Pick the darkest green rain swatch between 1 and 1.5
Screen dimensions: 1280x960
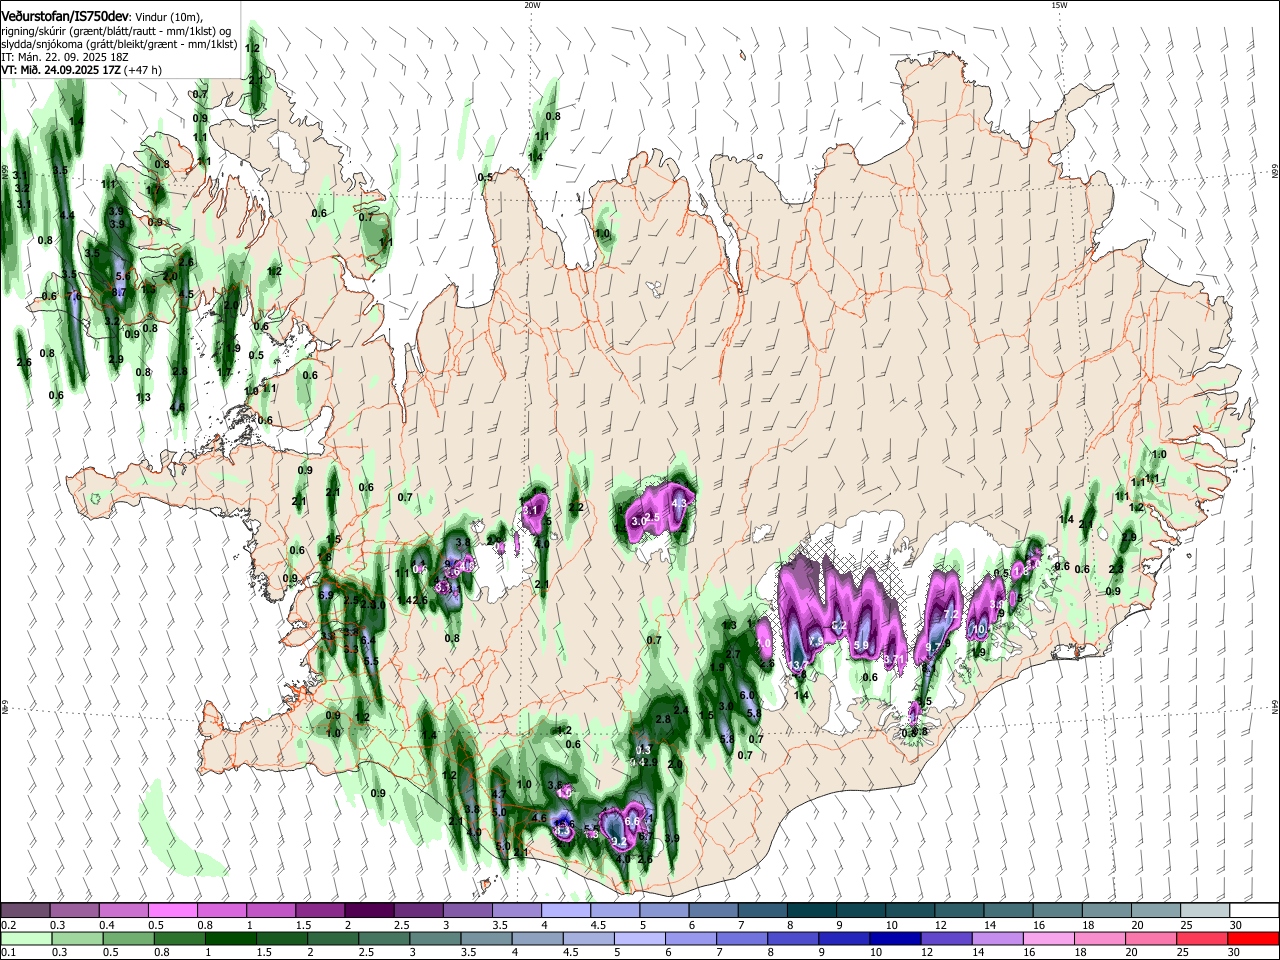(231, 939)
